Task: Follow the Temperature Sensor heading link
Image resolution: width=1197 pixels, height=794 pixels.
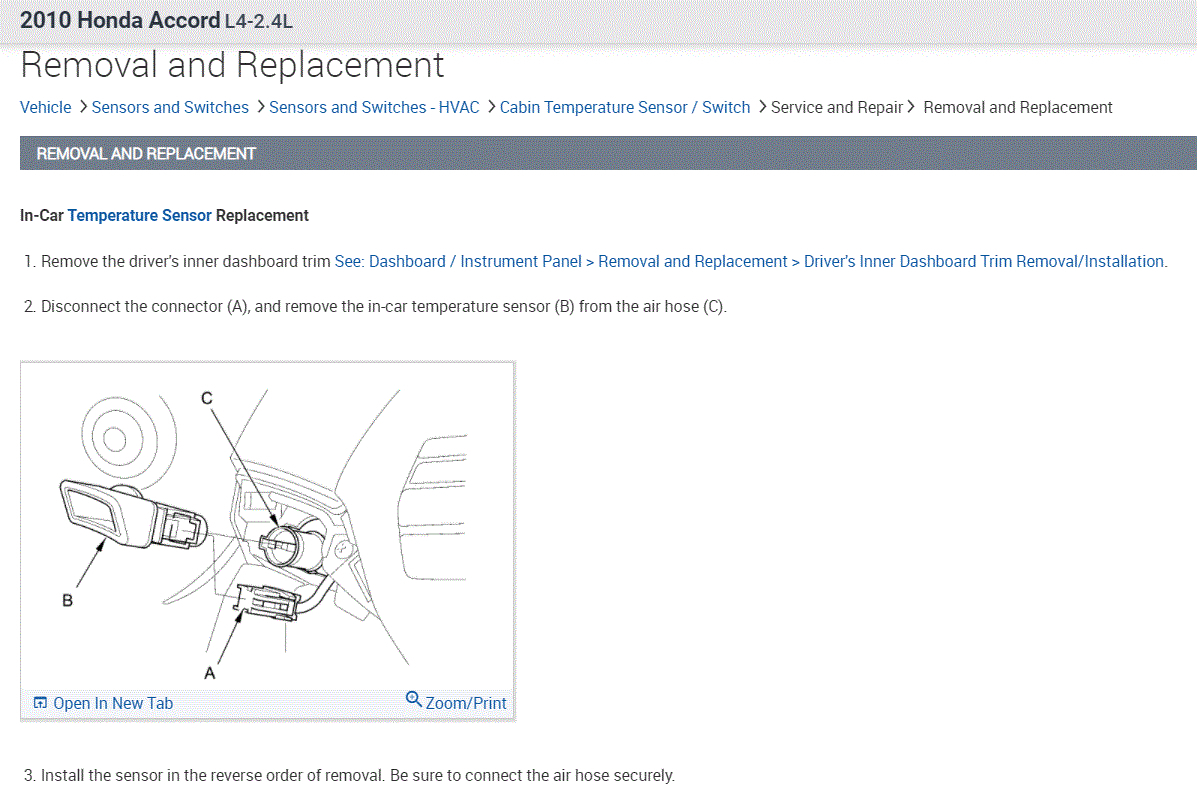Action: pos(139,216)
